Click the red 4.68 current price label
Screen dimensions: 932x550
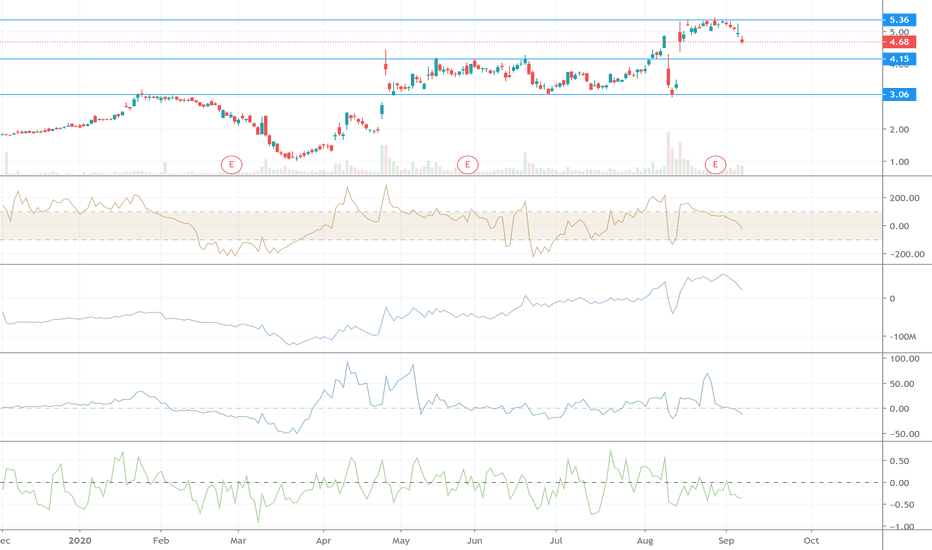(x=899, y=42)
